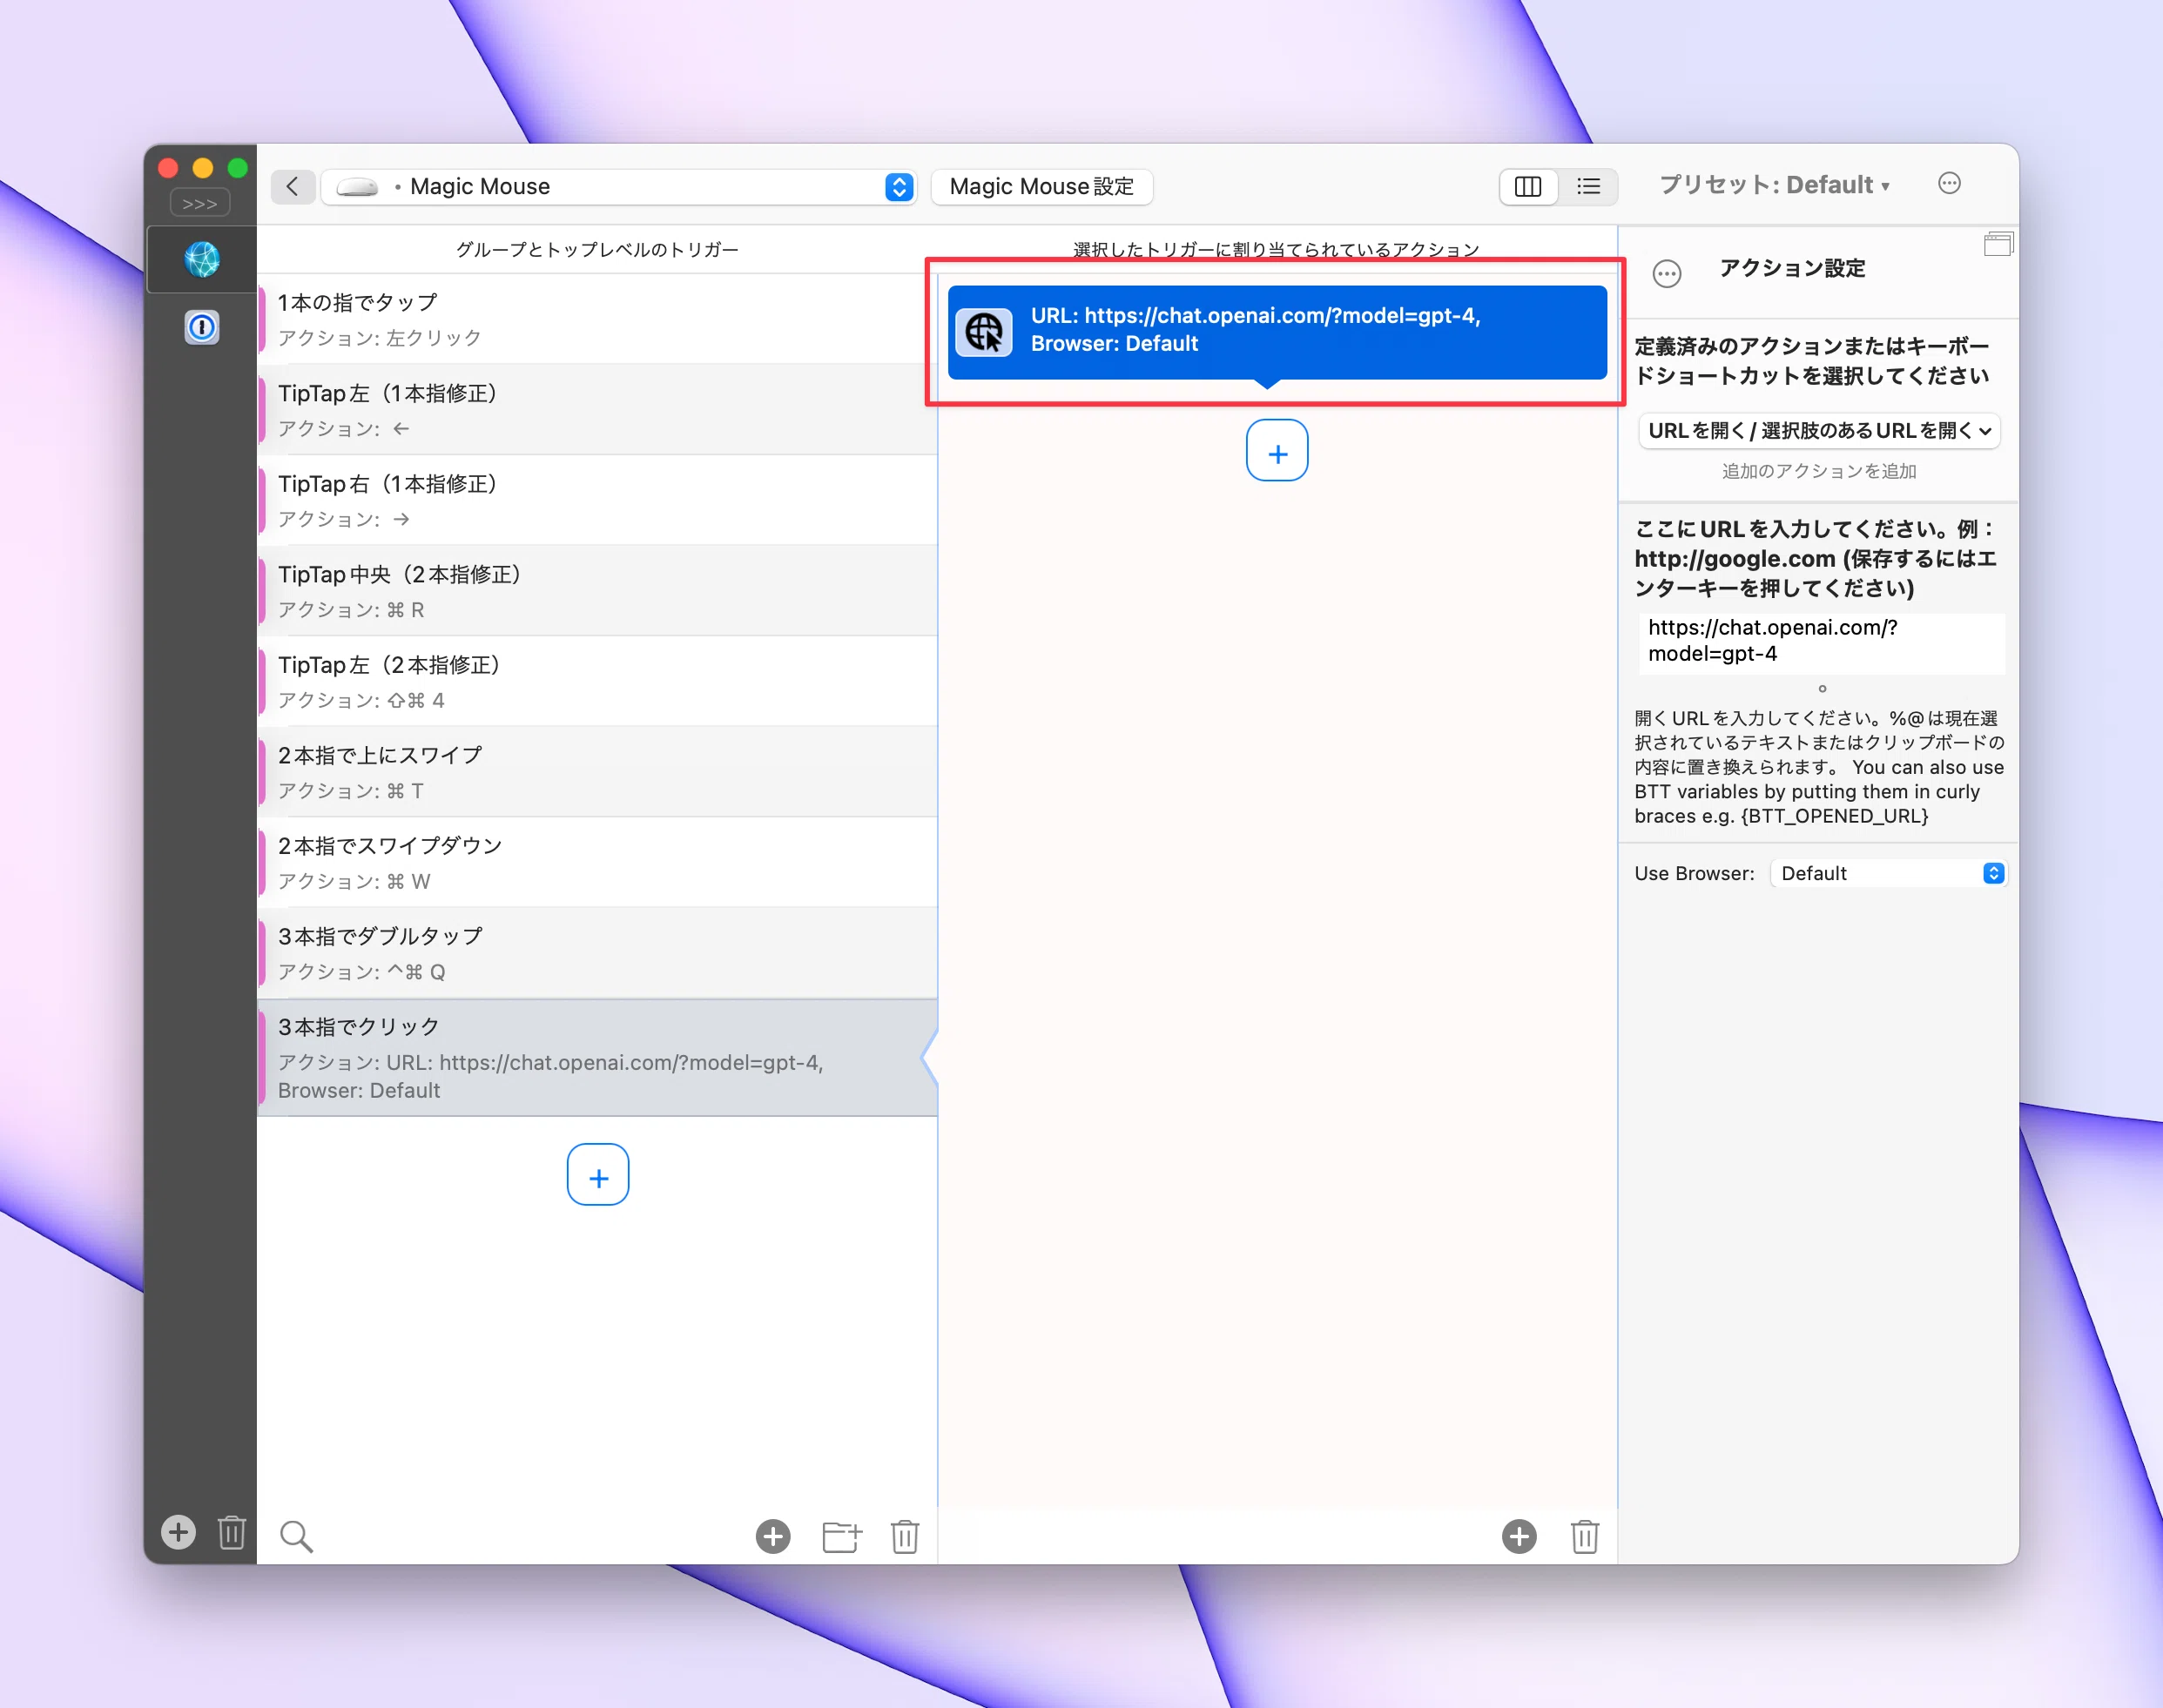
Task: Open trigger search magnifier icon
Action: point(296,1536)
